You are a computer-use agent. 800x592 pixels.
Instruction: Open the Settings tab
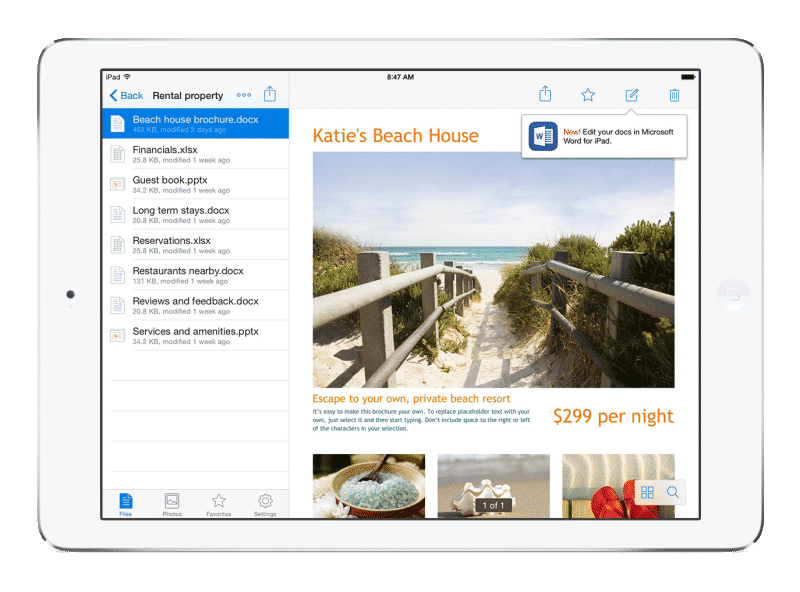[265, 504]
